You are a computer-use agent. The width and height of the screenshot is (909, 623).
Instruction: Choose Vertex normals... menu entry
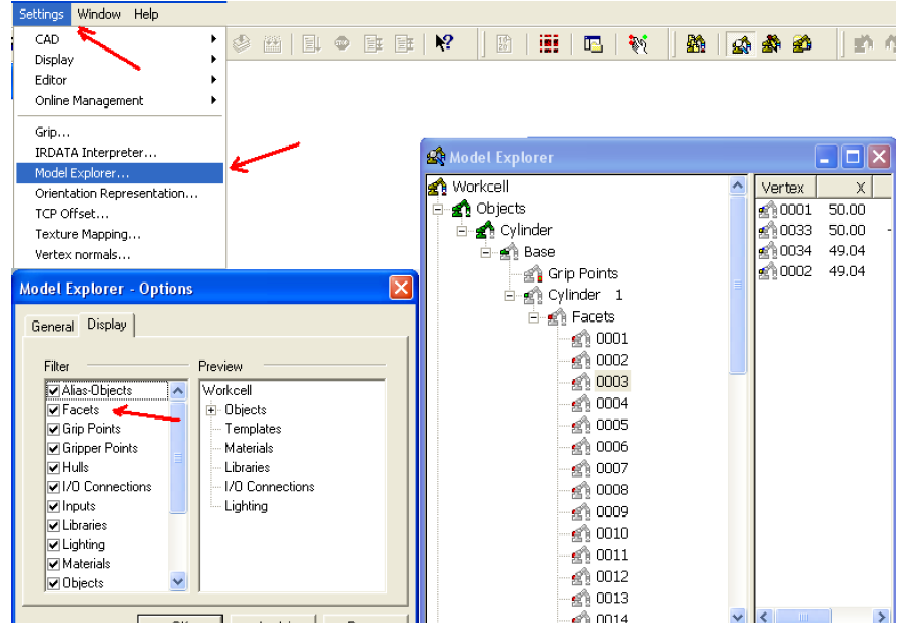click(119, 254)
